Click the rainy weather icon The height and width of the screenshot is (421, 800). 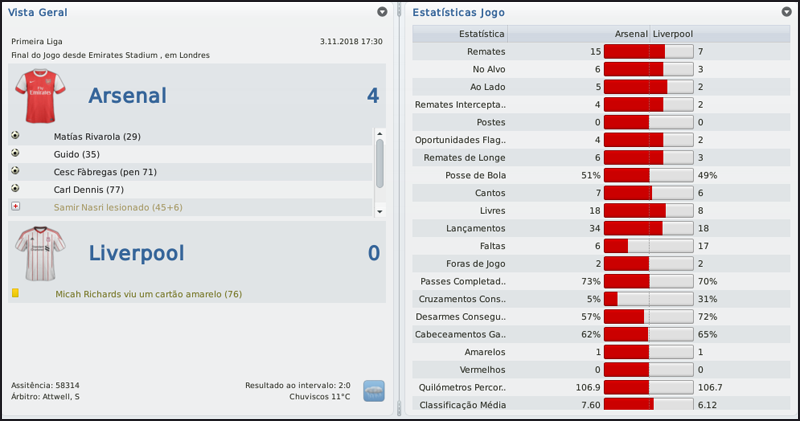[x=374, y=391]
